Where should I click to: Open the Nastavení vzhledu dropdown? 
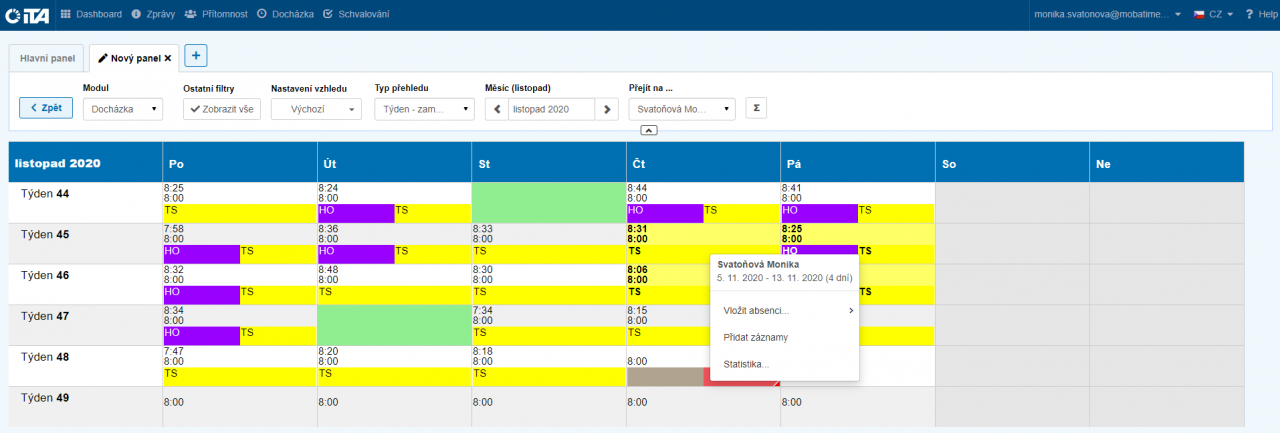point(316,109)
